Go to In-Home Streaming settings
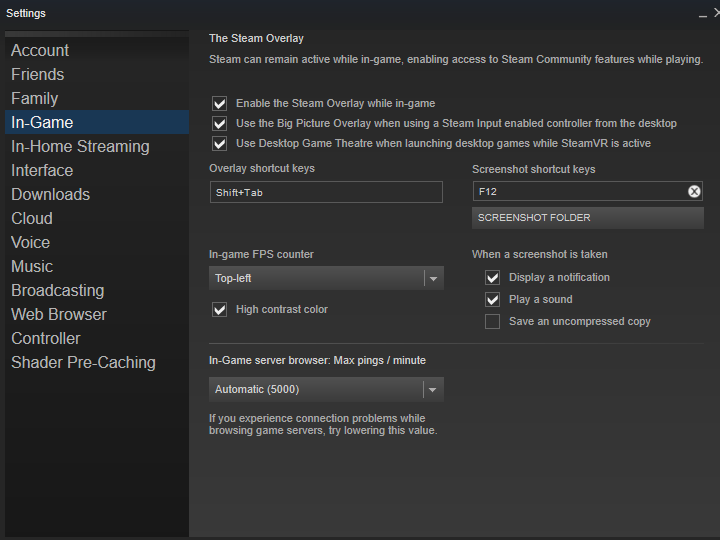This screenshot has height=540, width=720. coord(80,146)
